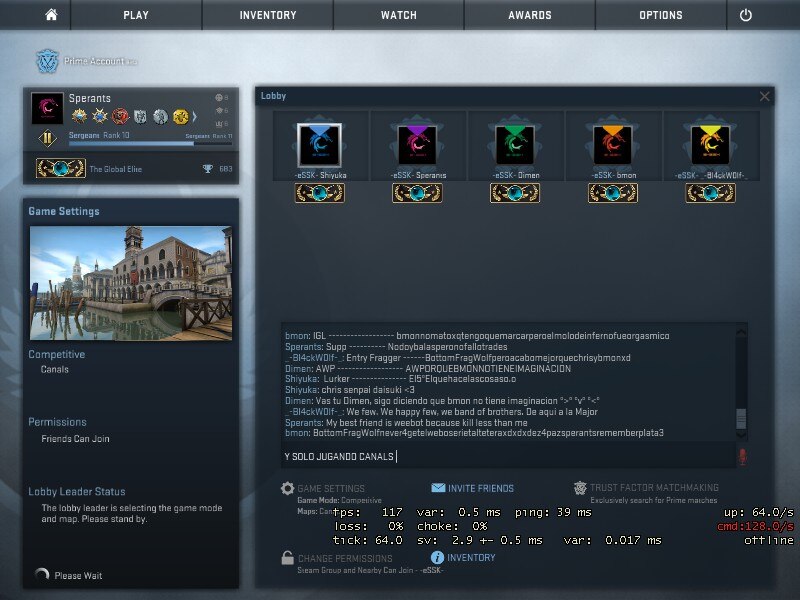Click the Sergeant rank chevron icon
Screen dimensions: 800x600
coord(47,138)
